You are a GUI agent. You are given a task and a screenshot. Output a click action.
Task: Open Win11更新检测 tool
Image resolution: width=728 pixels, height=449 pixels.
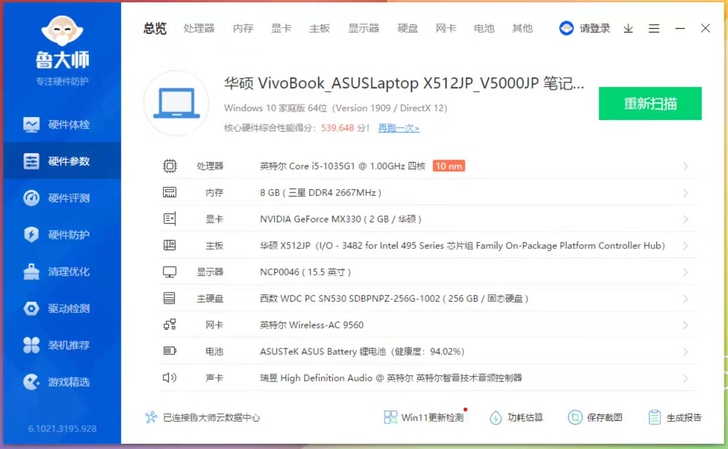[x=424, y=417]
